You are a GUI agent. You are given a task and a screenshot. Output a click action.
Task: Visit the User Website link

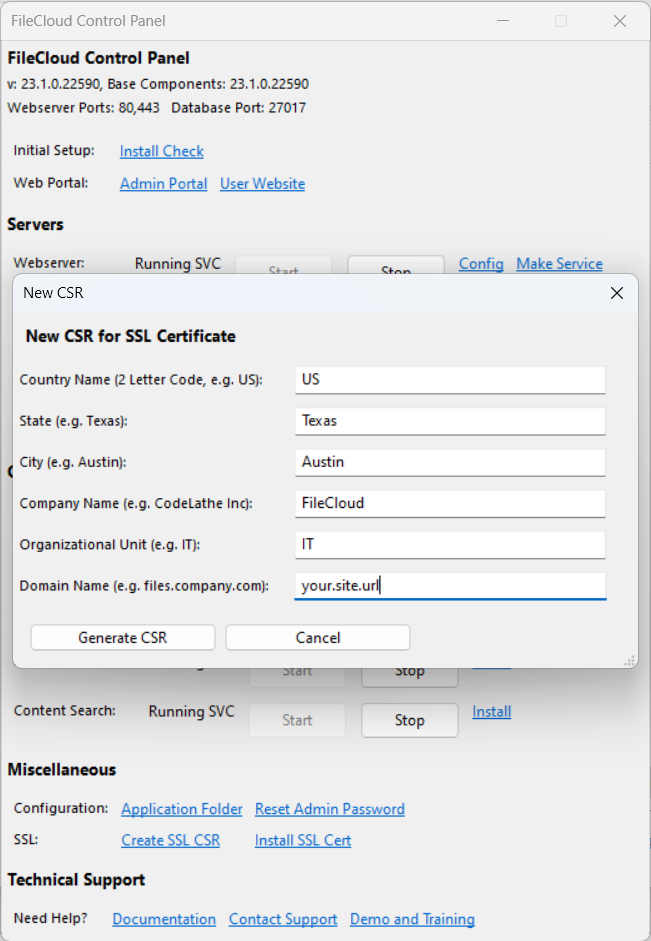[x=262, y=184]
